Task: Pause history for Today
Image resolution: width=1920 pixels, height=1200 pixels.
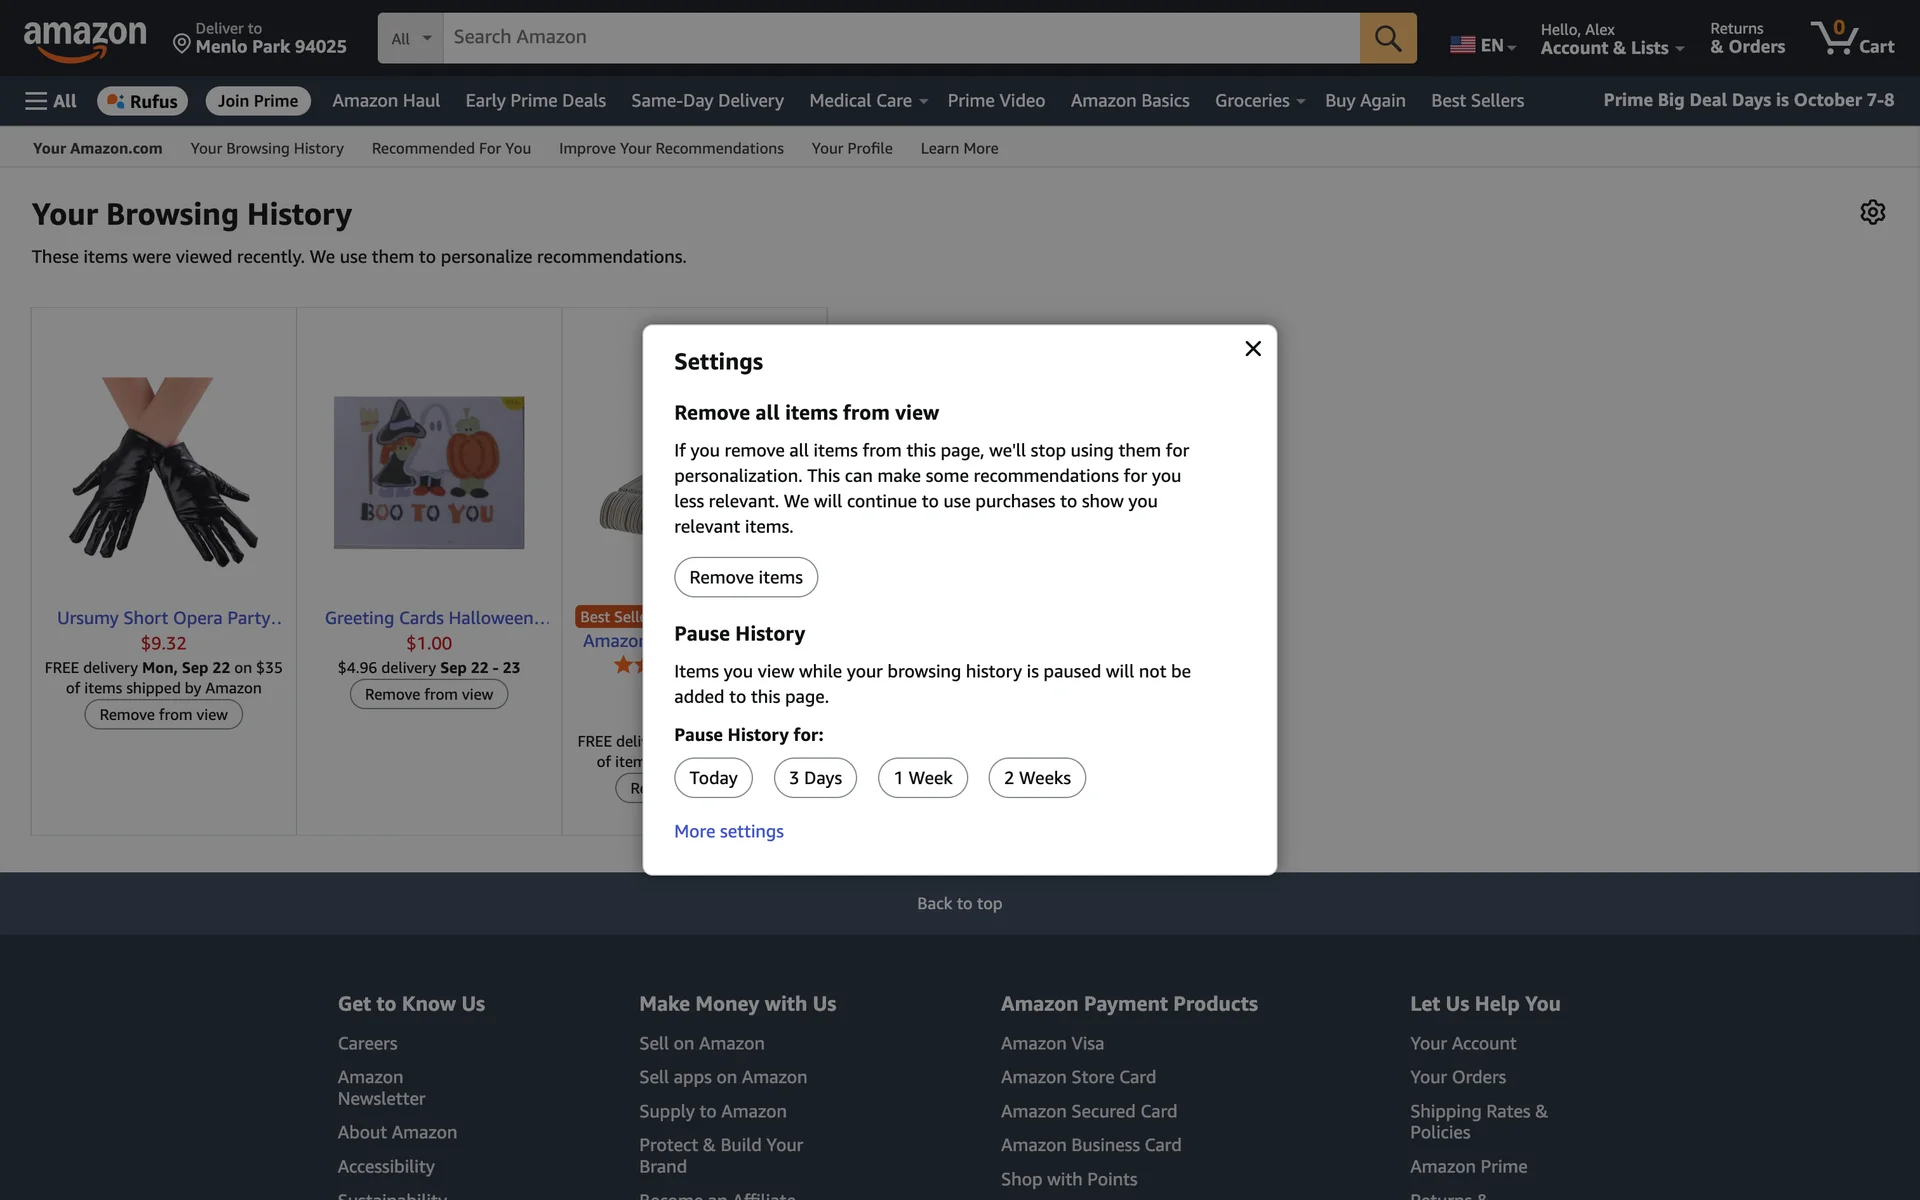Action: [712, 778]
